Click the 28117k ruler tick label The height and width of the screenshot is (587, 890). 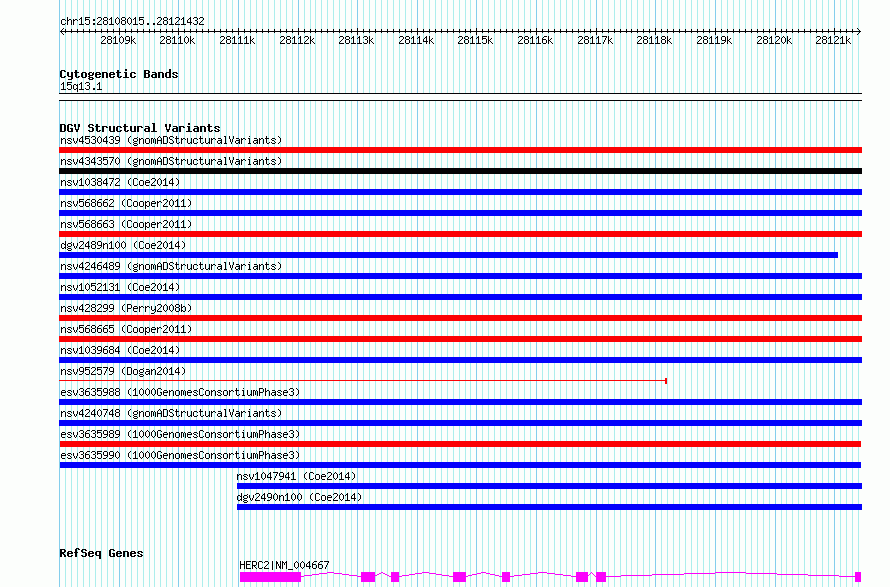(x=595, y=41)
